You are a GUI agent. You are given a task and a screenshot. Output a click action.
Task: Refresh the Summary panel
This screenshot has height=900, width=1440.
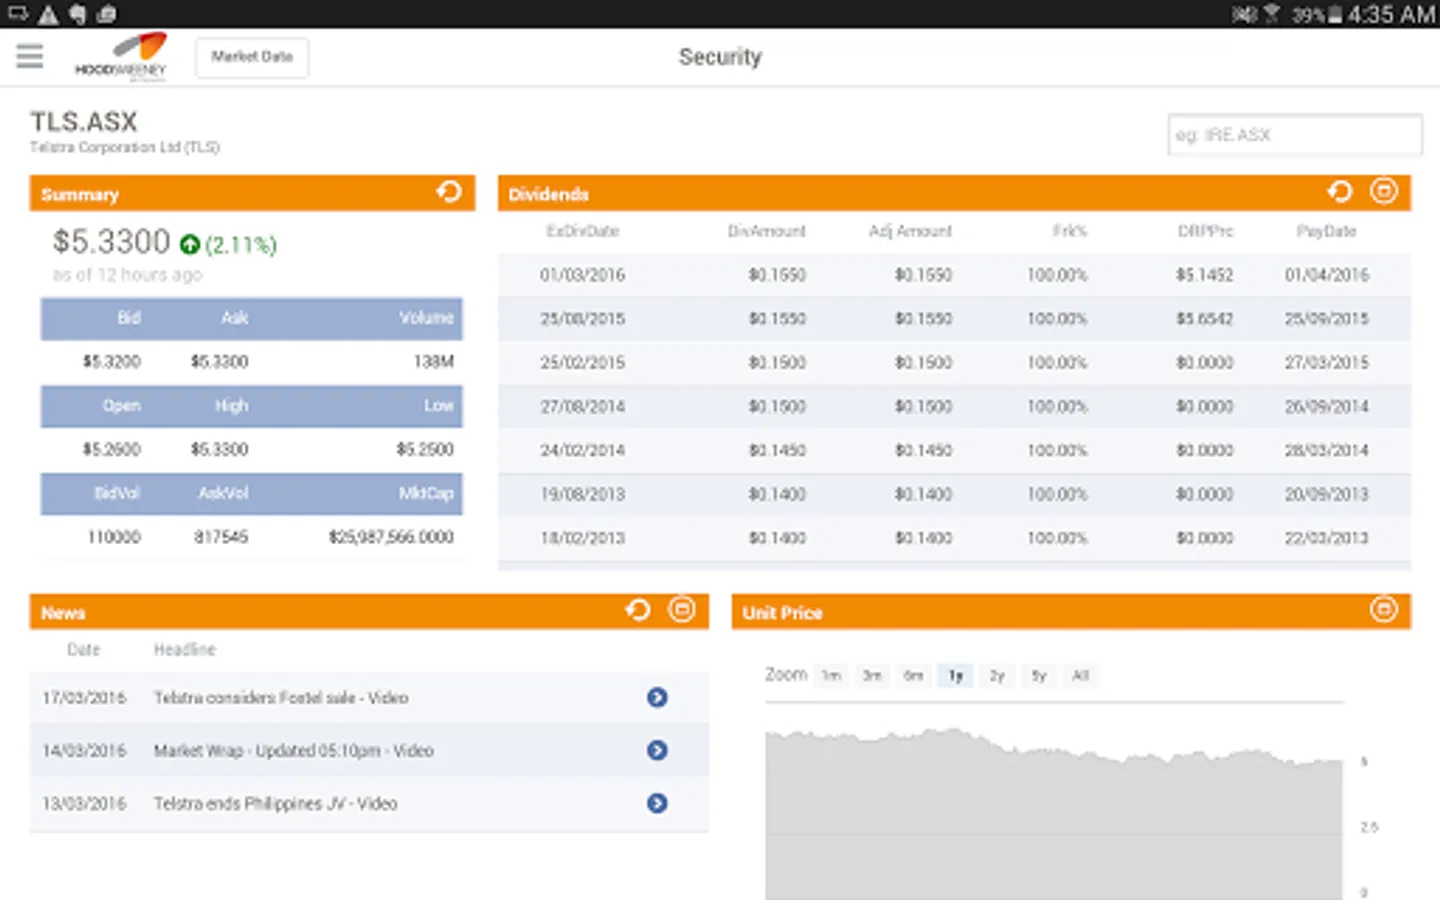449,191
